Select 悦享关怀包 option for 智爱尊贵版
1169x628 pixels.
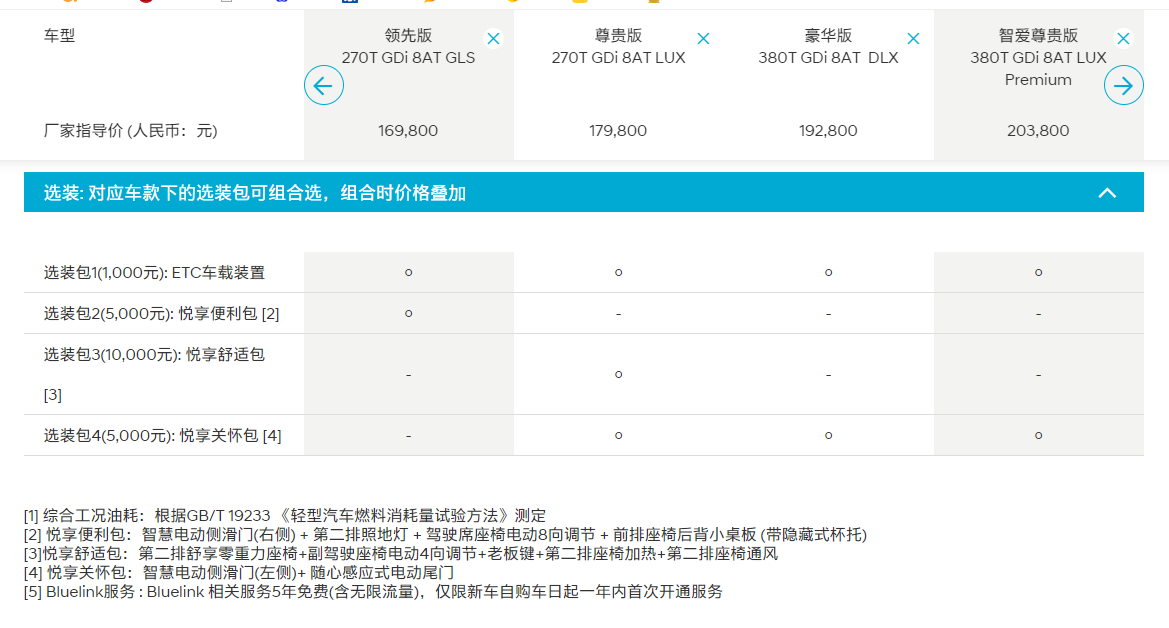[x=1038, y=435]
